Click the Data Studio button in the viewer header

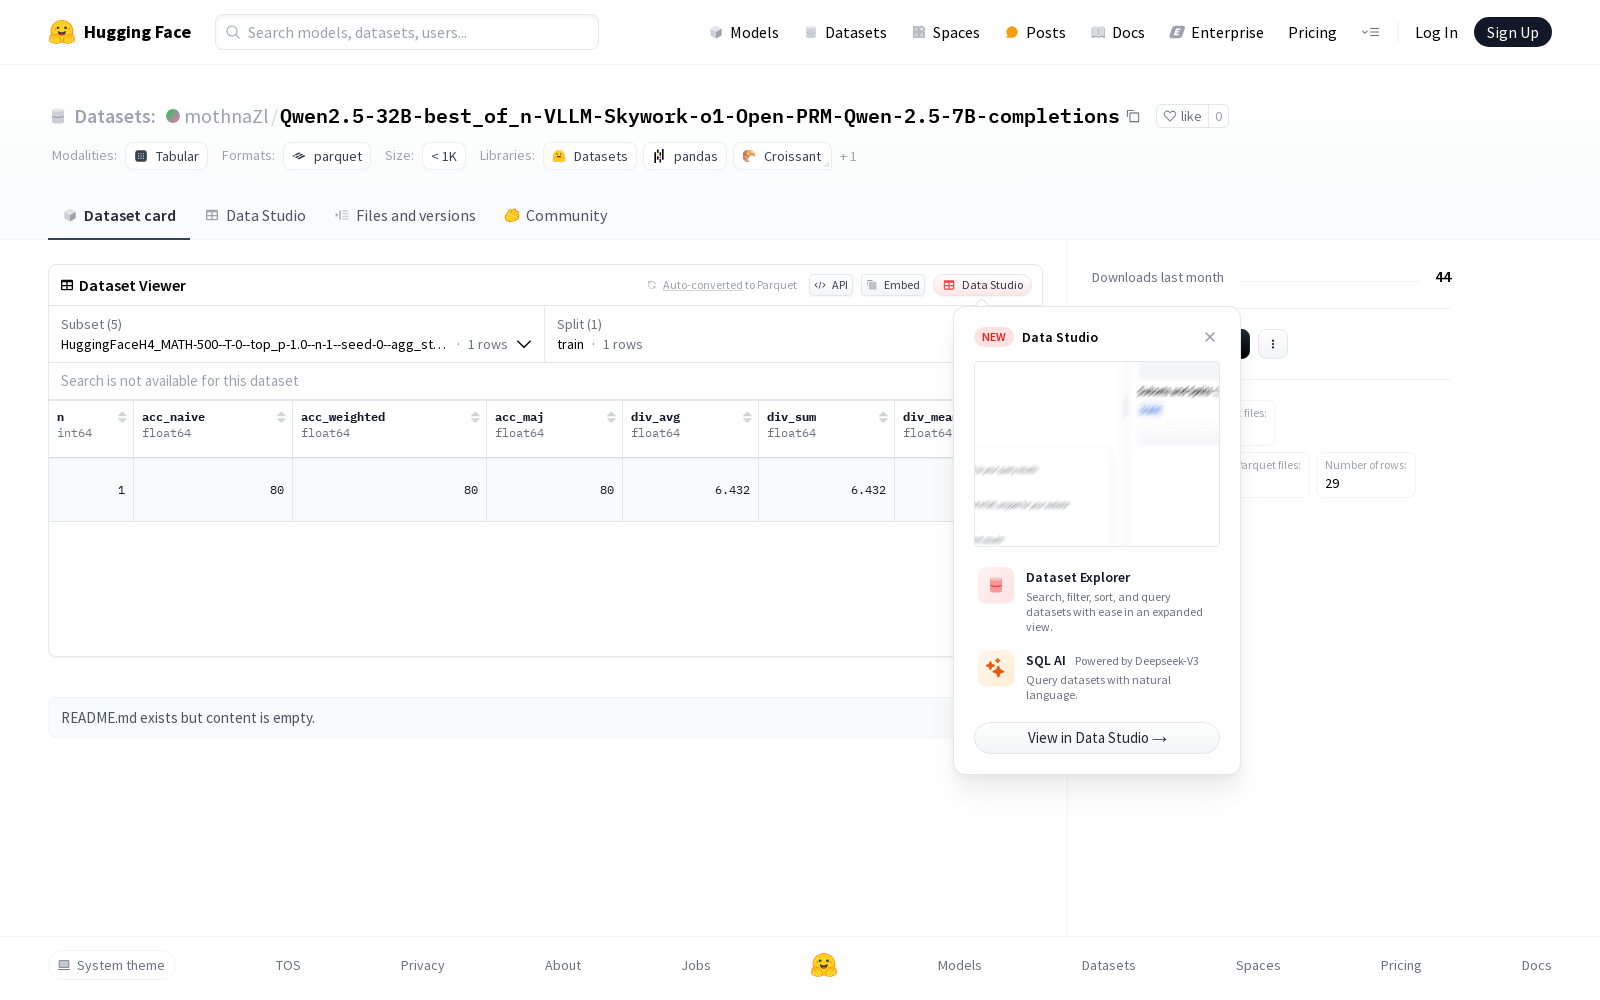click(x=983, y=285)
